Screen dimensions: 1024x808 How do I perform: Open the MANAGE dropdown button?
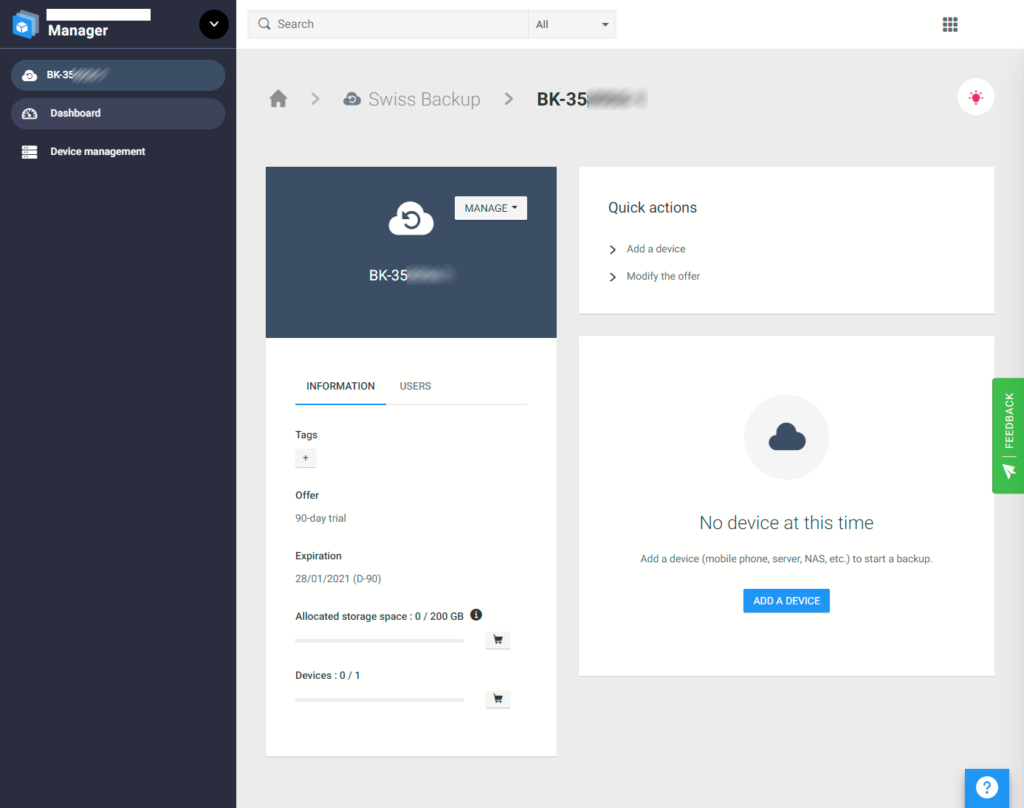(490, 208)
